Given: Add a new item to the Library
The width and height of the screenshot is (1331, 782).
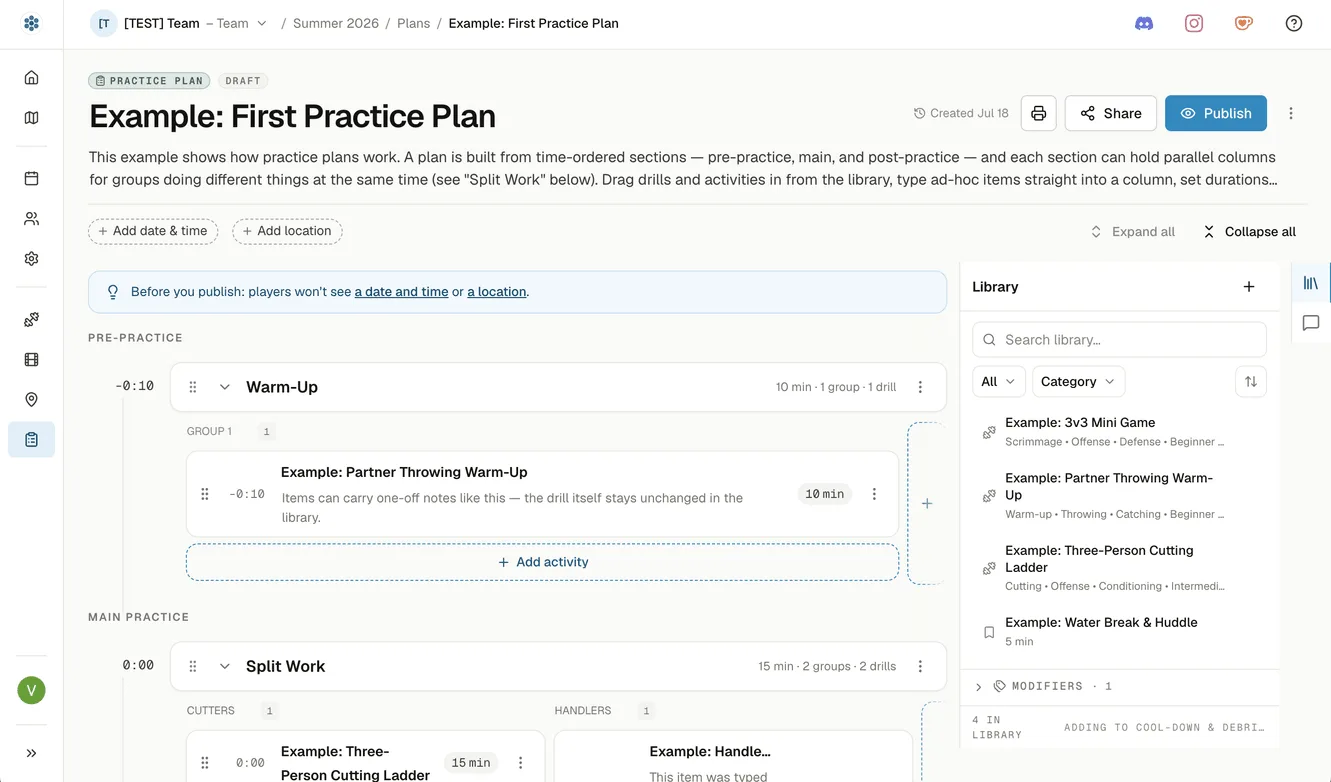Looking at the screenshot, I should 1249,287.
